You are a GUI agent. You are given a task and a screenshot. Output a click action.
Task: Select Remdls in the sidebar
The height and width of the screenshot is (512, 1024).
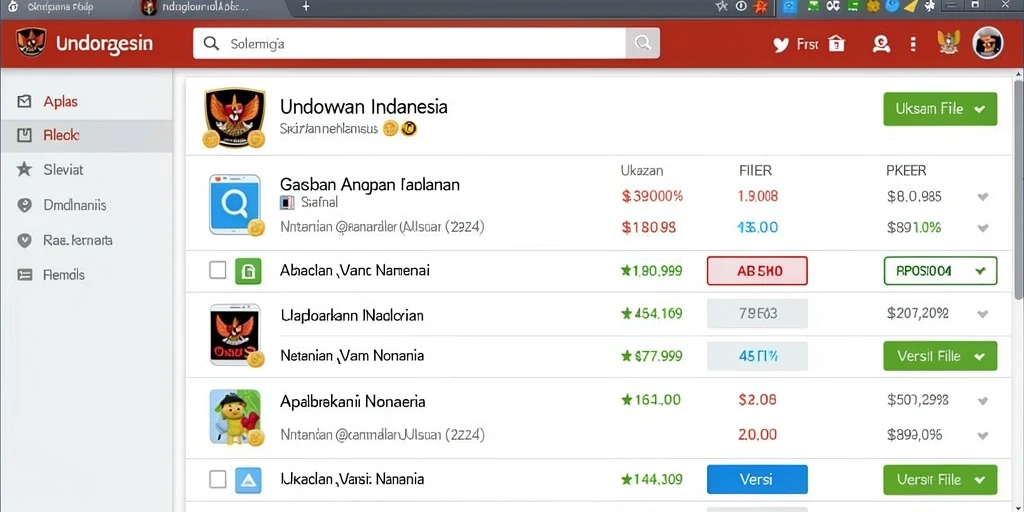(86, 274)
